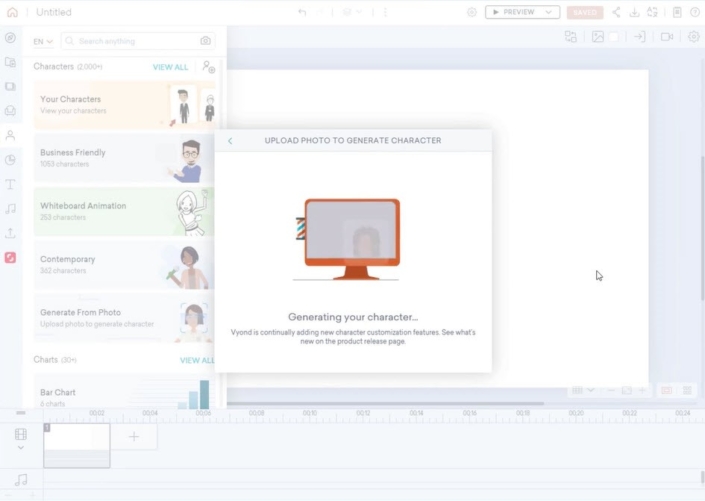
Task: Expand the Preview button dropdown arrow
Action: tap(548, 12)
